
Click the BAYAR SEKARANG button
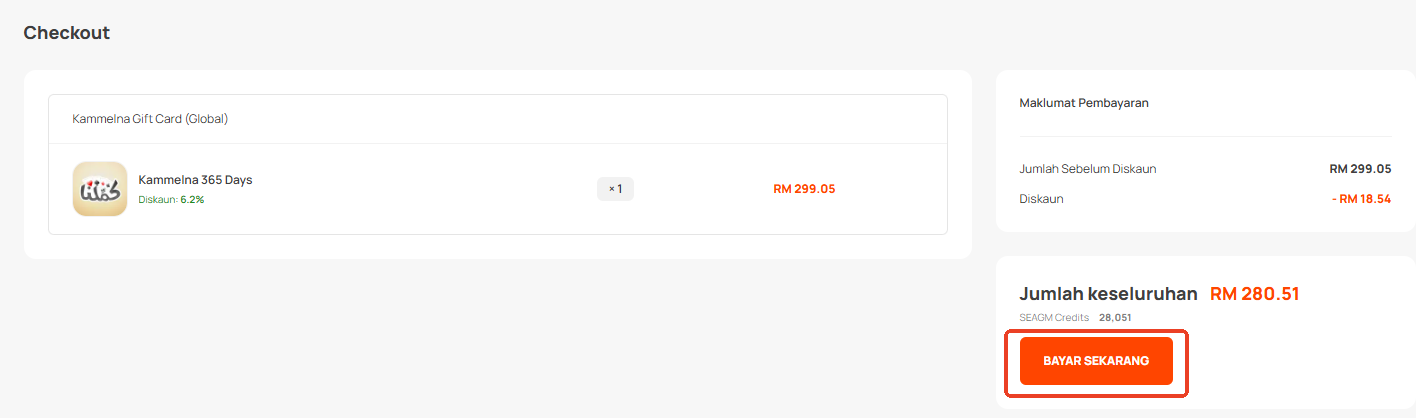[1095, 361]
